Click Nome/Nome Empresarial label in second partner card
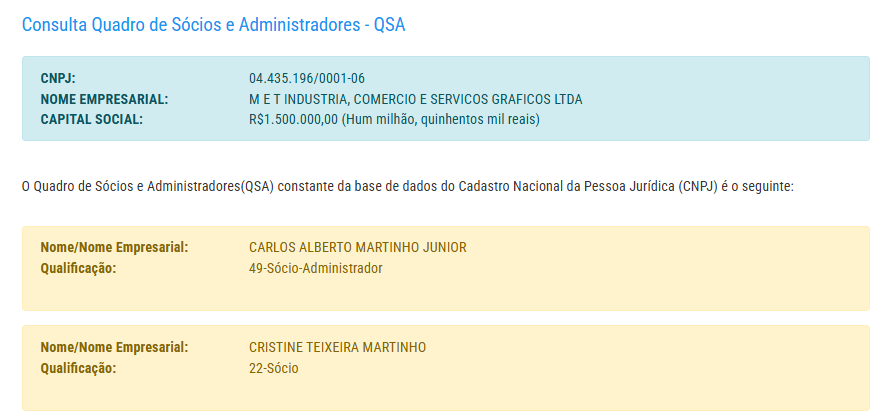 click(x=114, y=347)
